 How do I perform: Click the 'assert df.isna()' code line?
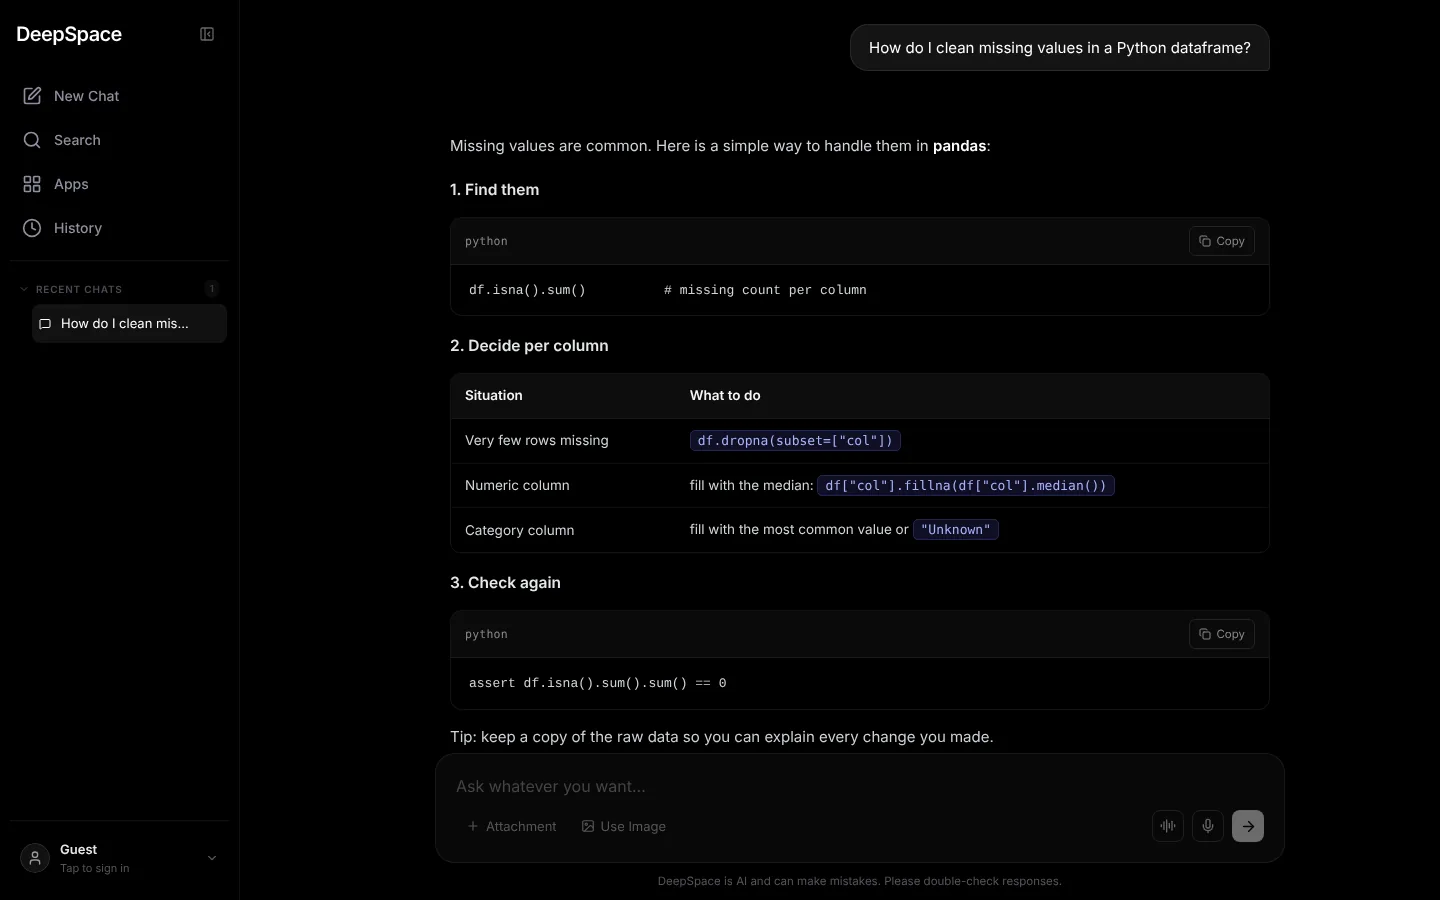click(598, 683)
